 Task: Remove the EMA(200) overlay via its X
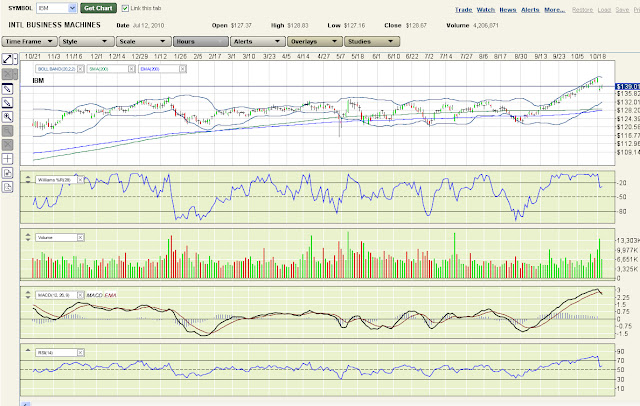(x=183, y=69)
